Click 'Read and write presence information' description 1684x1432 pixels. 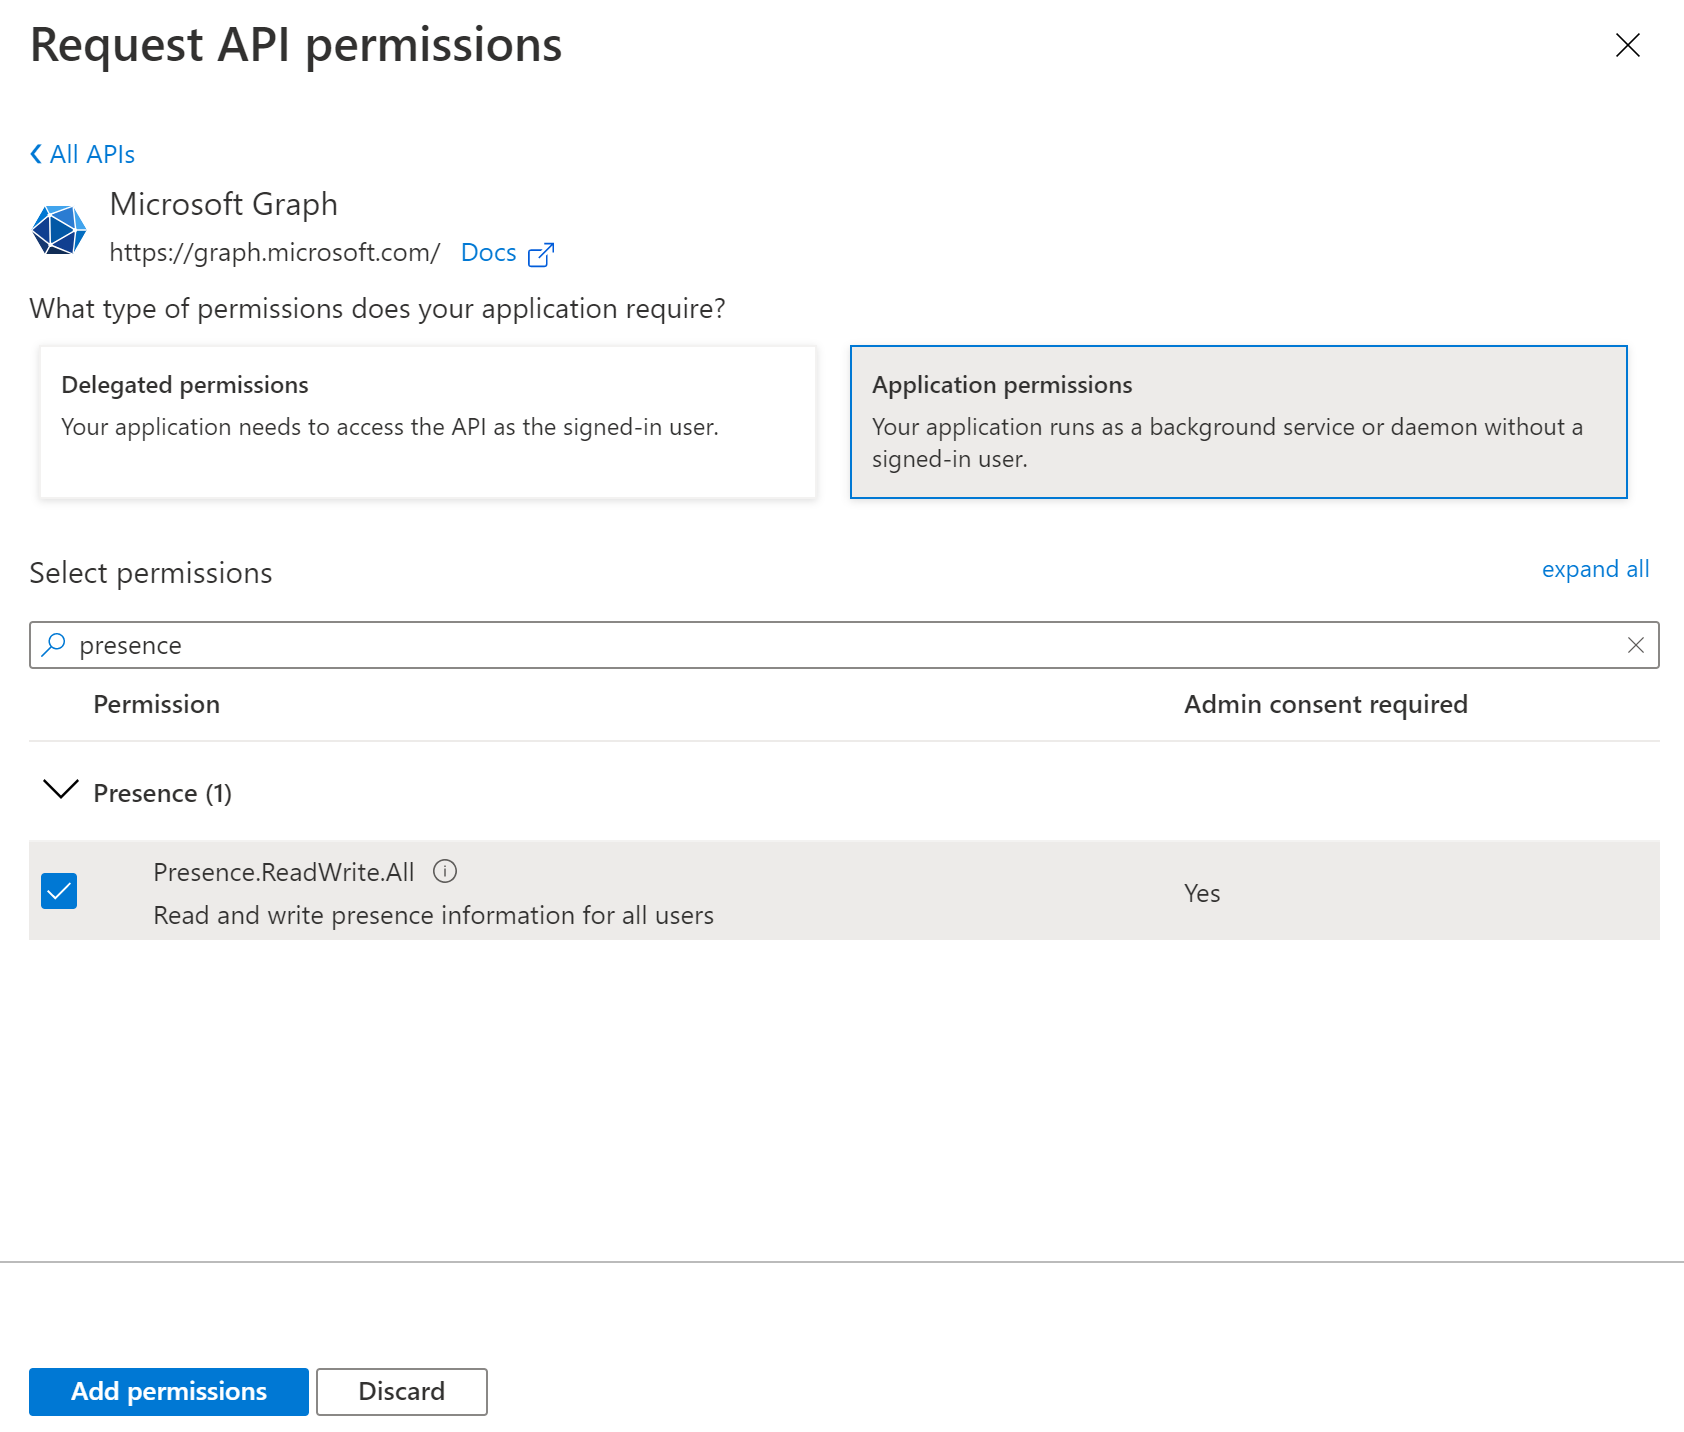(434, 915)
